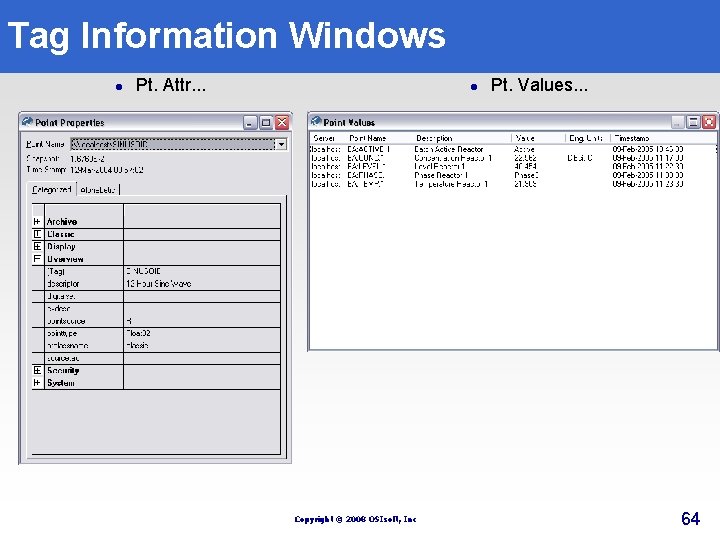Expand the Display category
Viewport: 720px width, 540px height.
[x=37, y=247]
